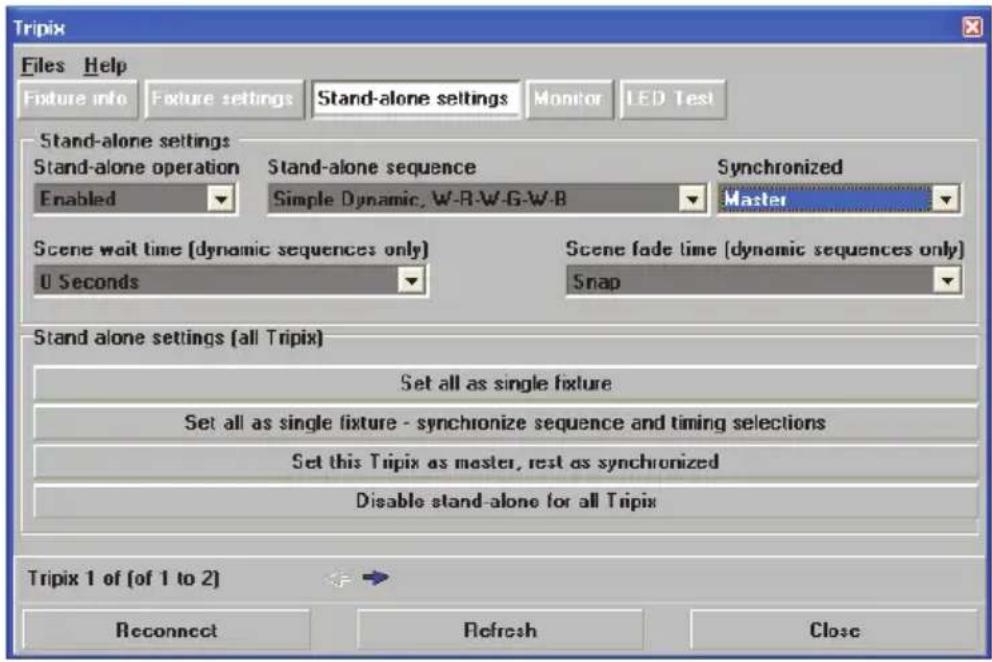Expand the Stand-alone operation dropdown arrow
Viewport: 992px width, 662px height.
pyautogui.click(x=221, y=199)
